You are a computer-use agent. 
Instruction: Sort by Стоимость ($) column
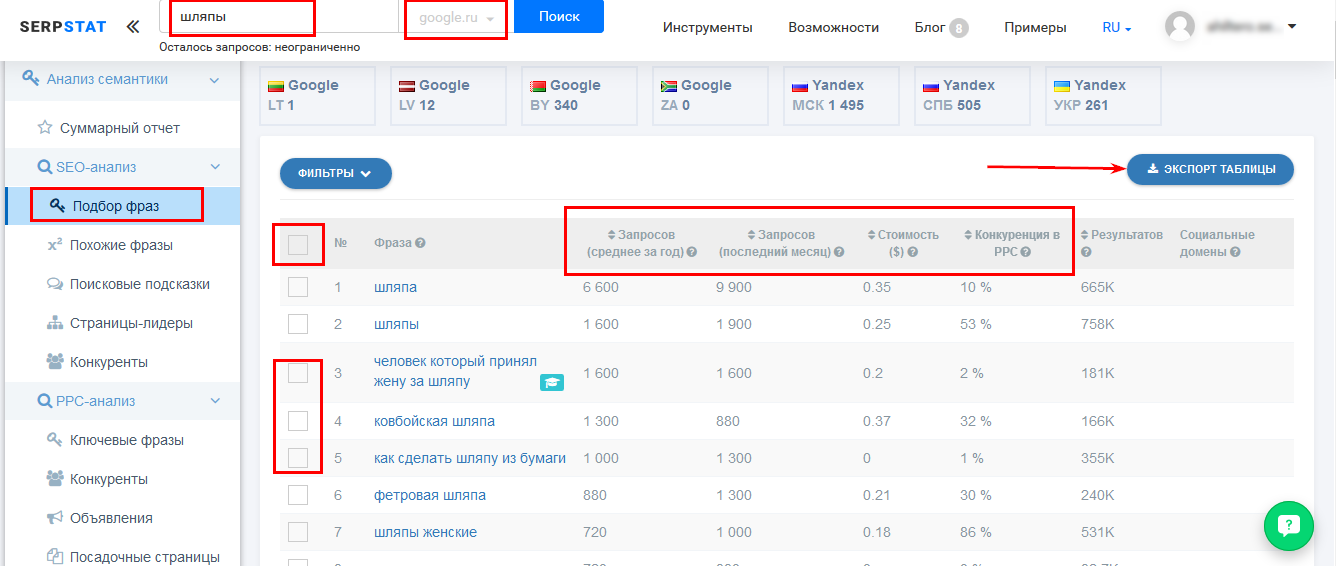pos(903,235)
